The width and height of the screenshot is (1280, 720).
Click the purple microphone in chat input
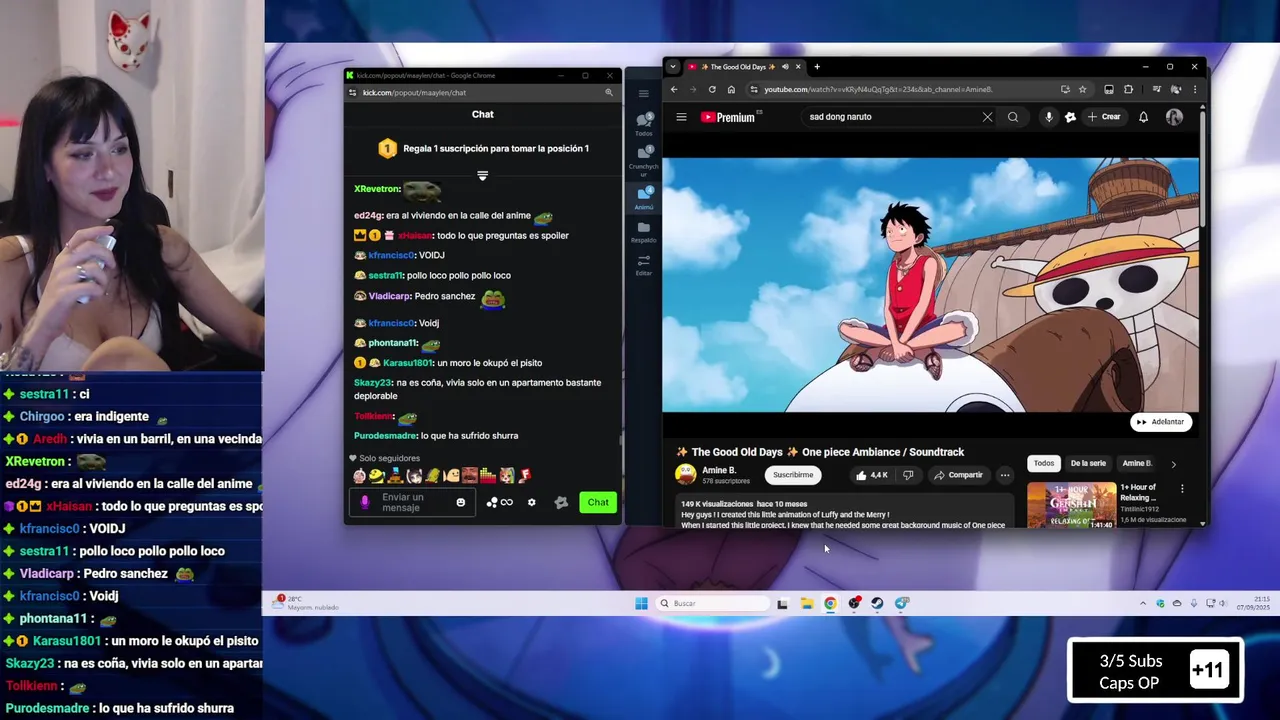click(x=365, y=502)
